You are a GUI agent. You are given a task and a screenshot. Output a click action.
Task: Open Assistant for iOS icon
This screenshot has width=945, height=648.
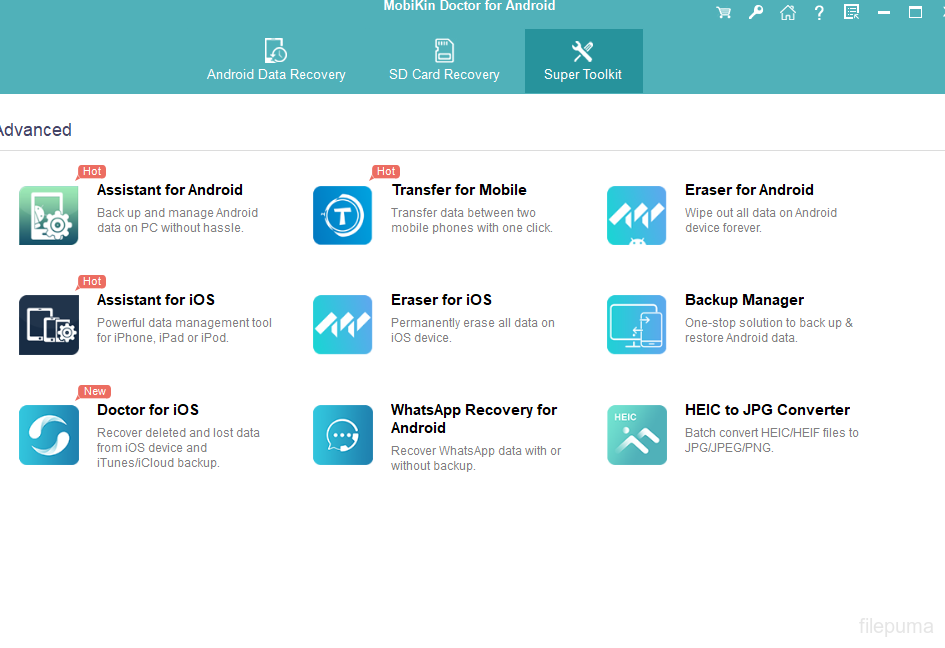48,325
